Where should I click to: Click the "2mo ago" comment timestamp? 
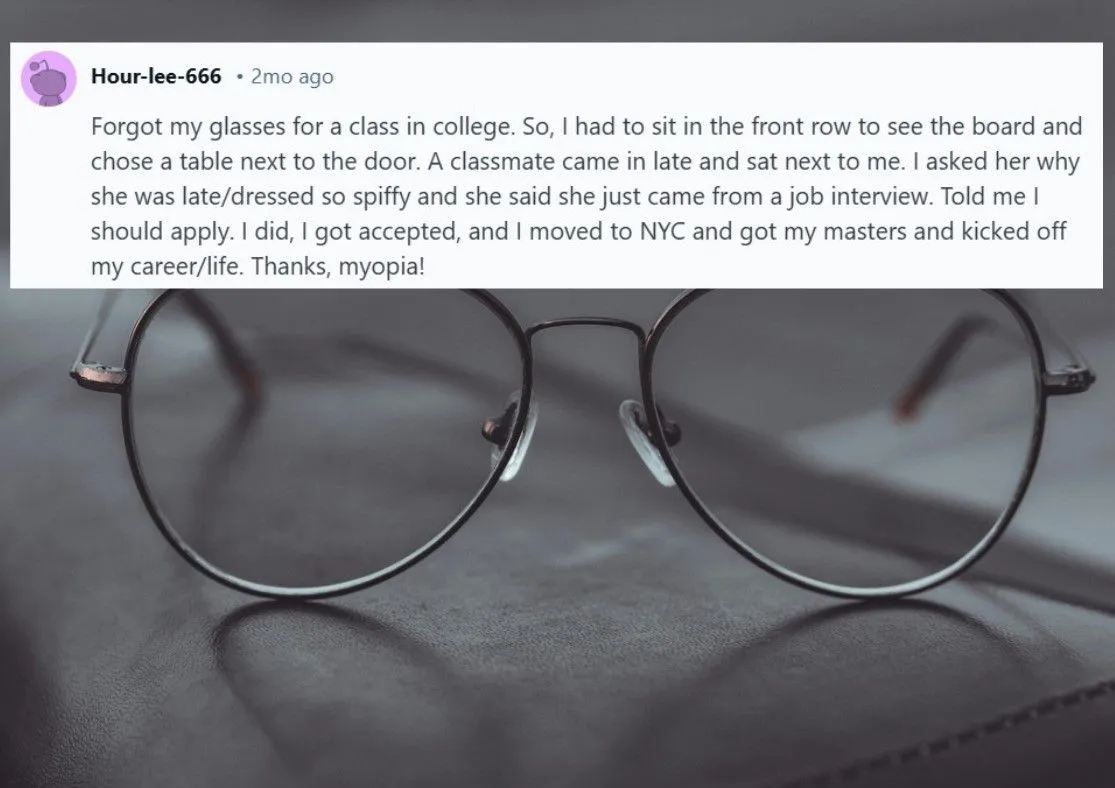pyautogui.click(x=292, y=77)
